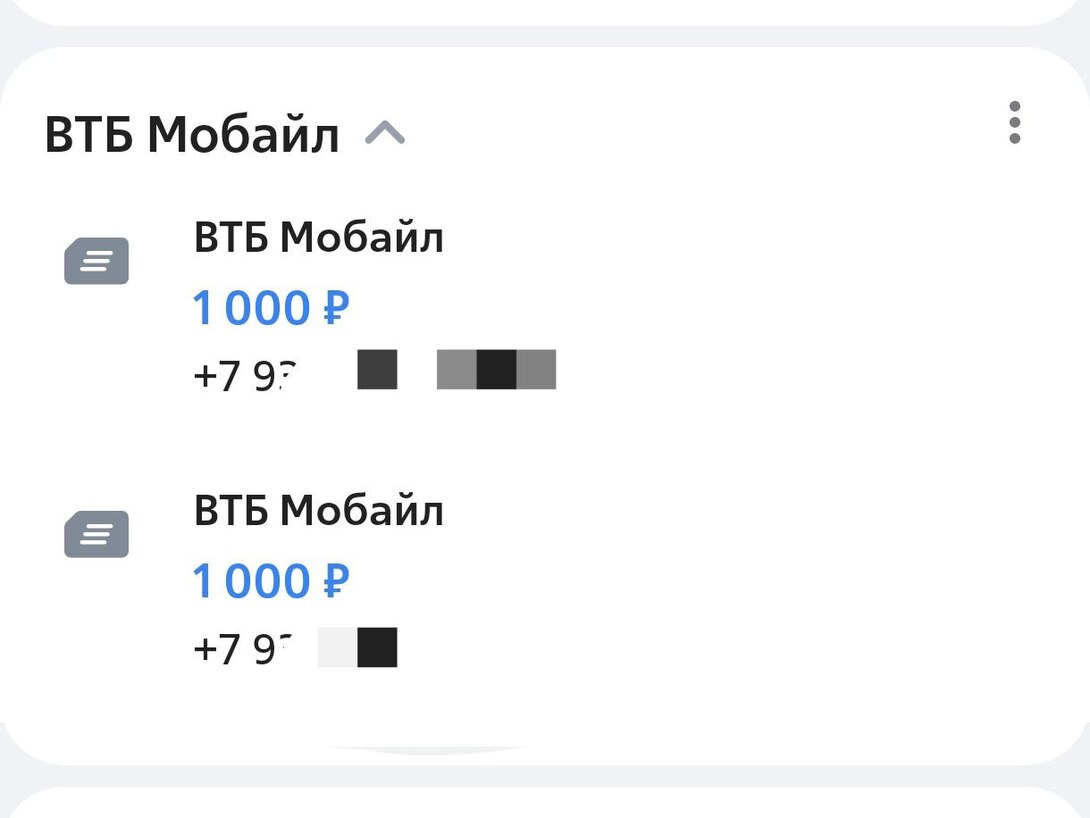
Task: Tap the first entry's SIM card icon
Action: click(97, 261)
